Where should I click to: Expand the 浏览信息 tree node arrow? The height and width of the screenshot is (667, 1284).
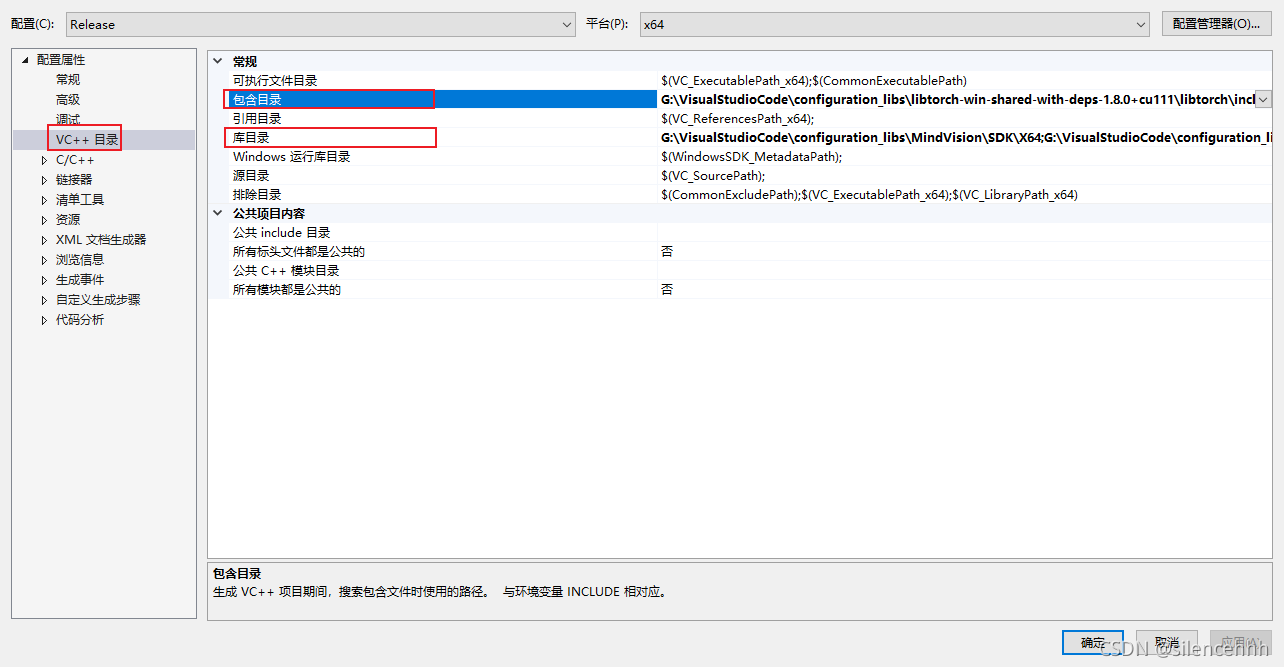(44, 260)
